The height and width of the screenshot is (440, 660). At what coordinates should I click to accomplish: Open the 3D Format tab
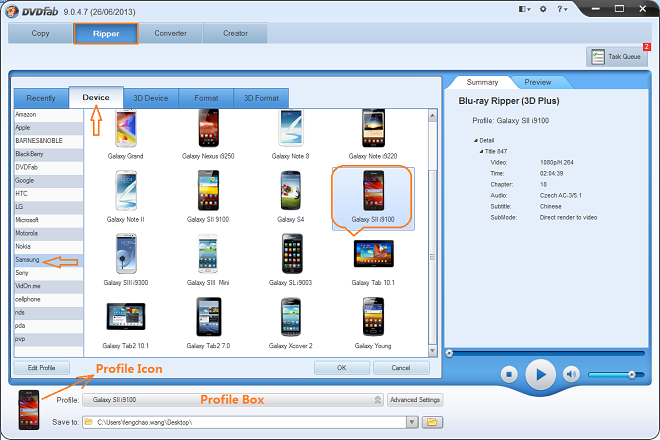[261, 98]
